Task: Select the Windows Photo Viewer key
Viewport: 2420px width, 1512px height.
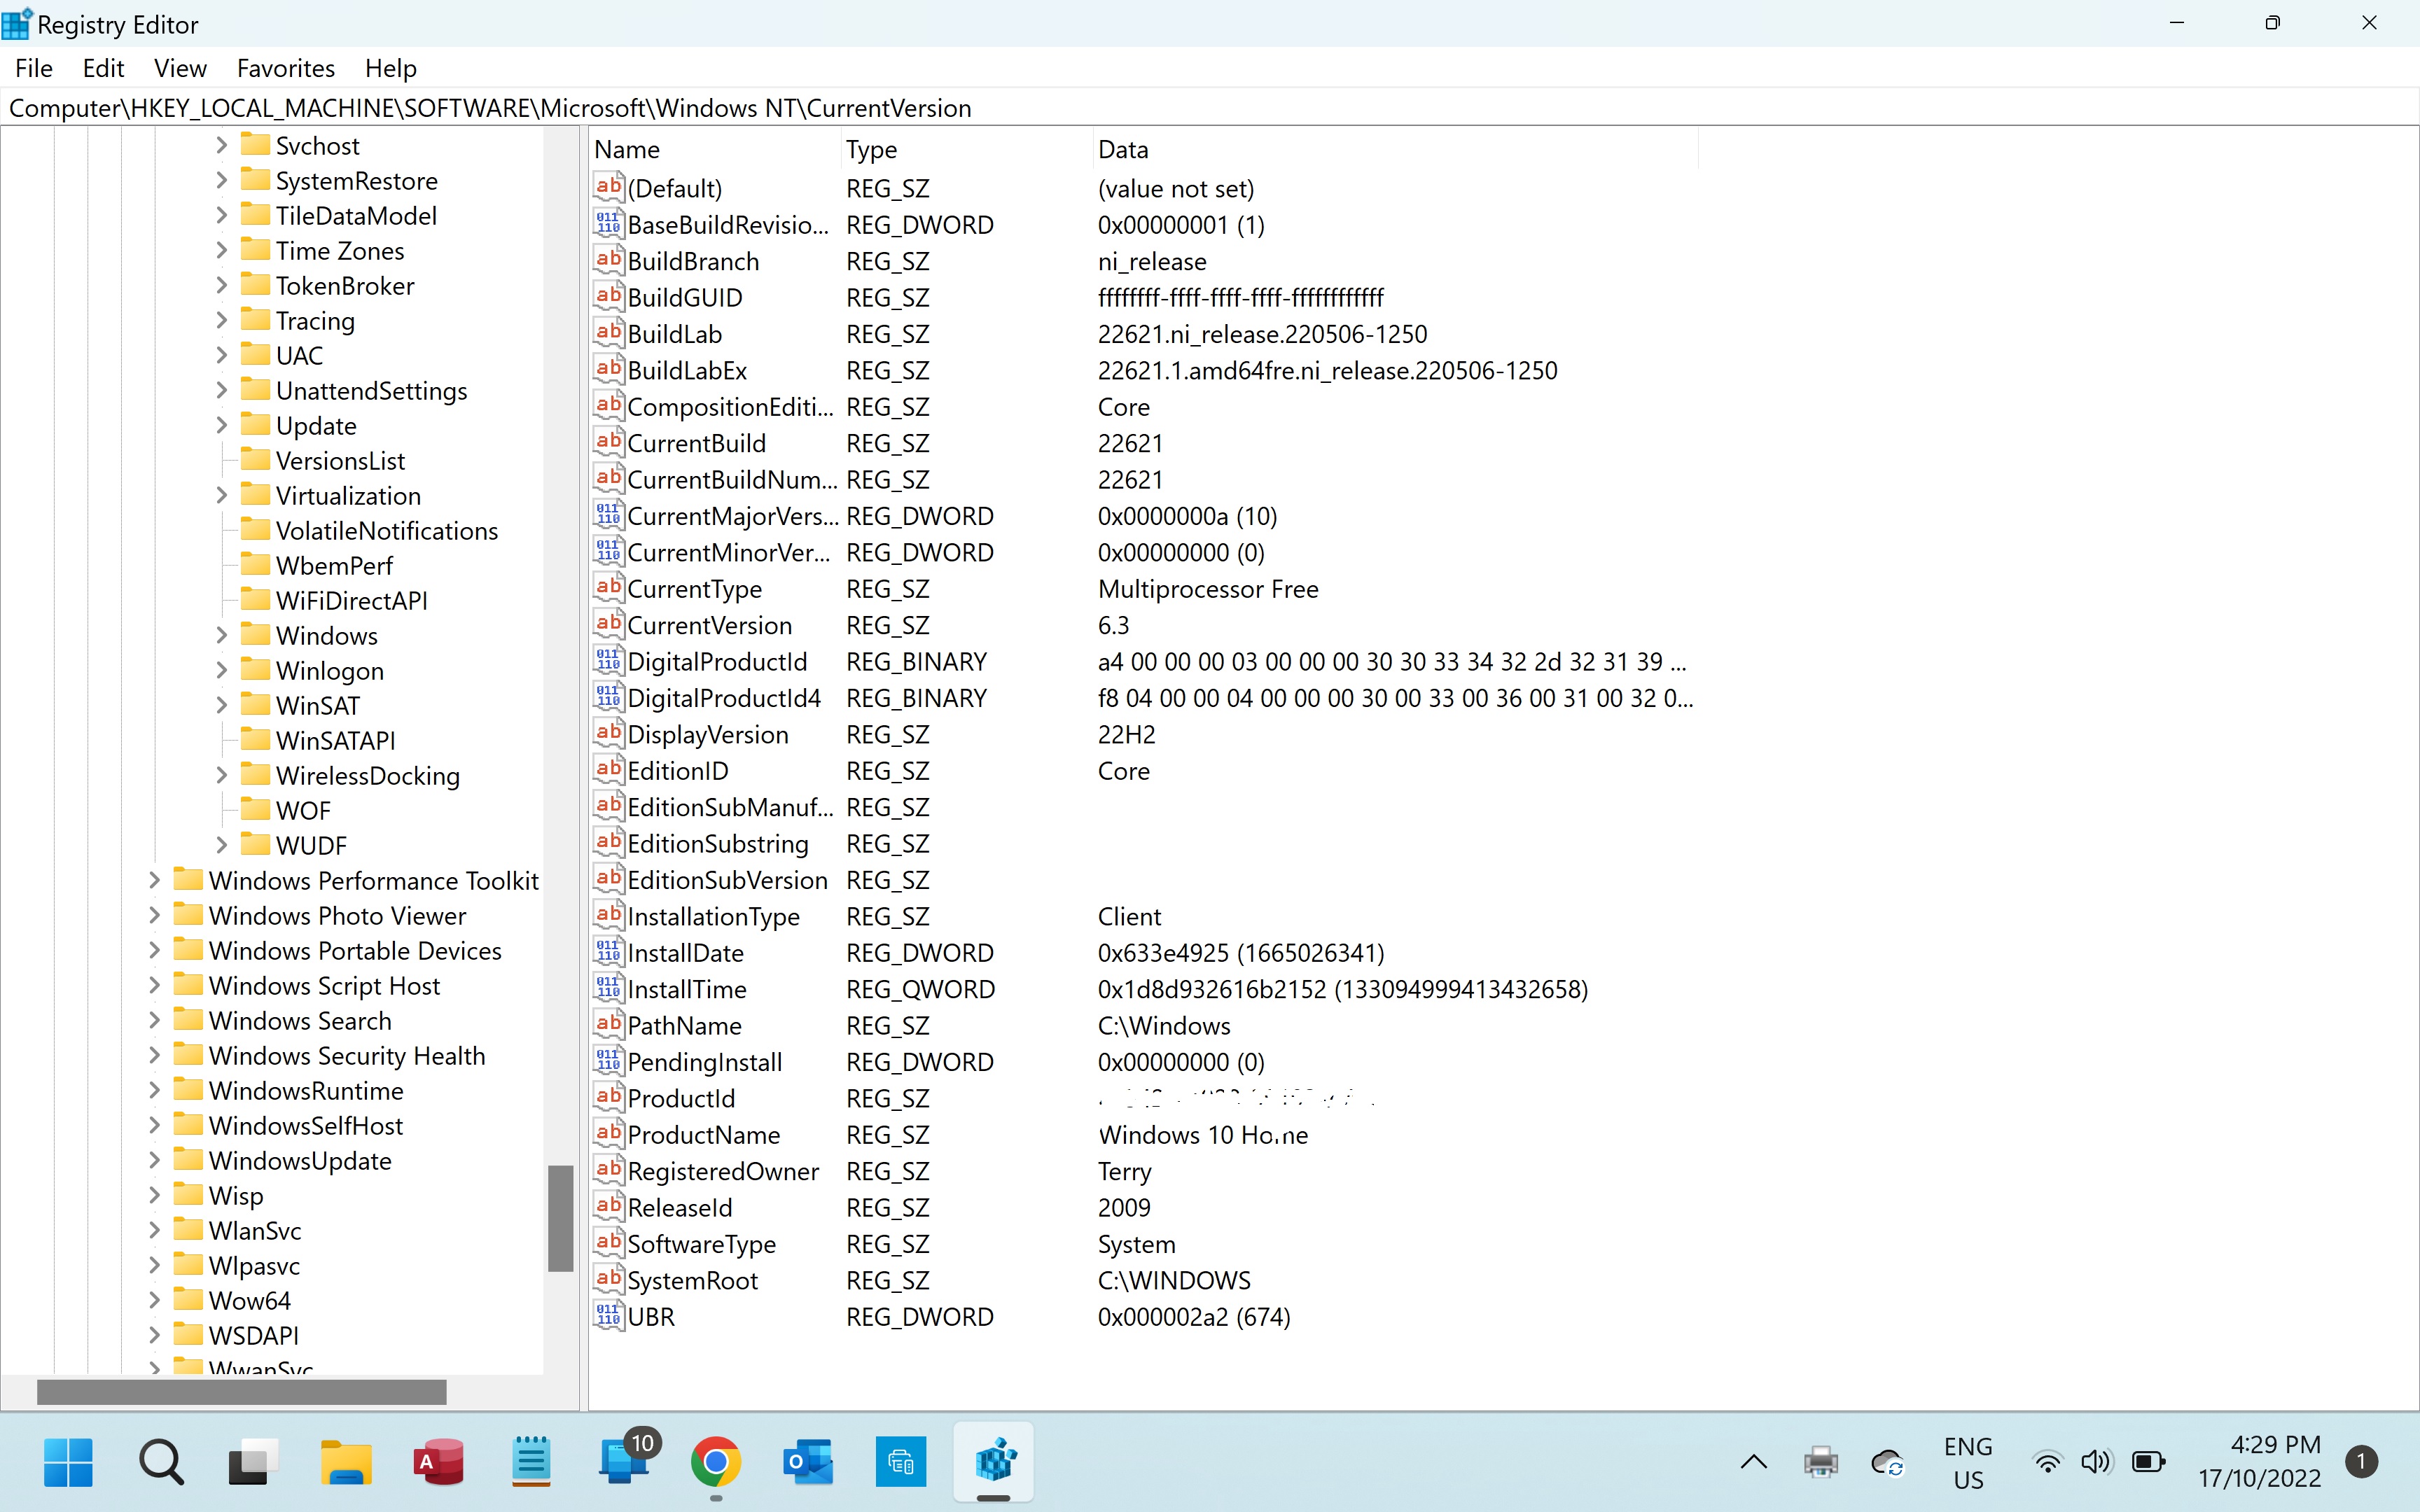Action: point(337,915)
